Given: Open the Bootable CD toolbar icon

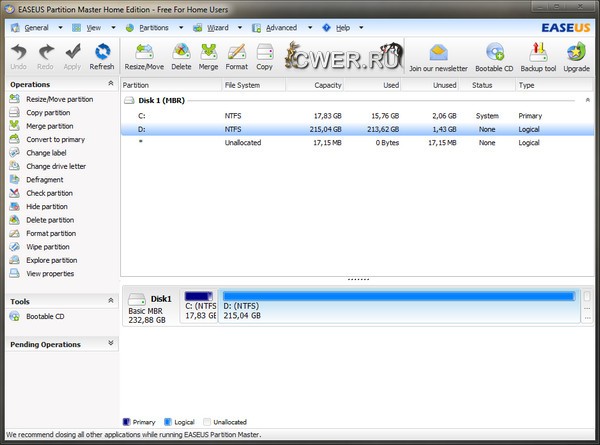Looking at the screenshot, I should [495, 56].
